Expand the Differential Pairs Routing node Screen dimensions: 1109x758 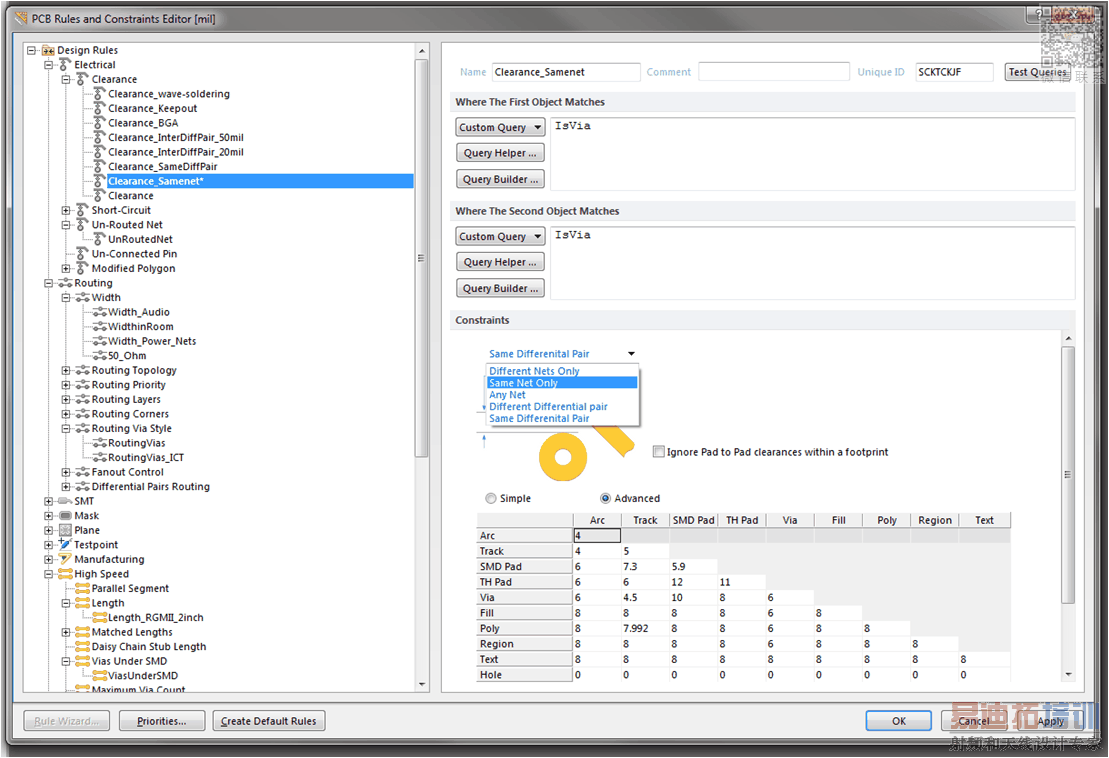(66, 487)
